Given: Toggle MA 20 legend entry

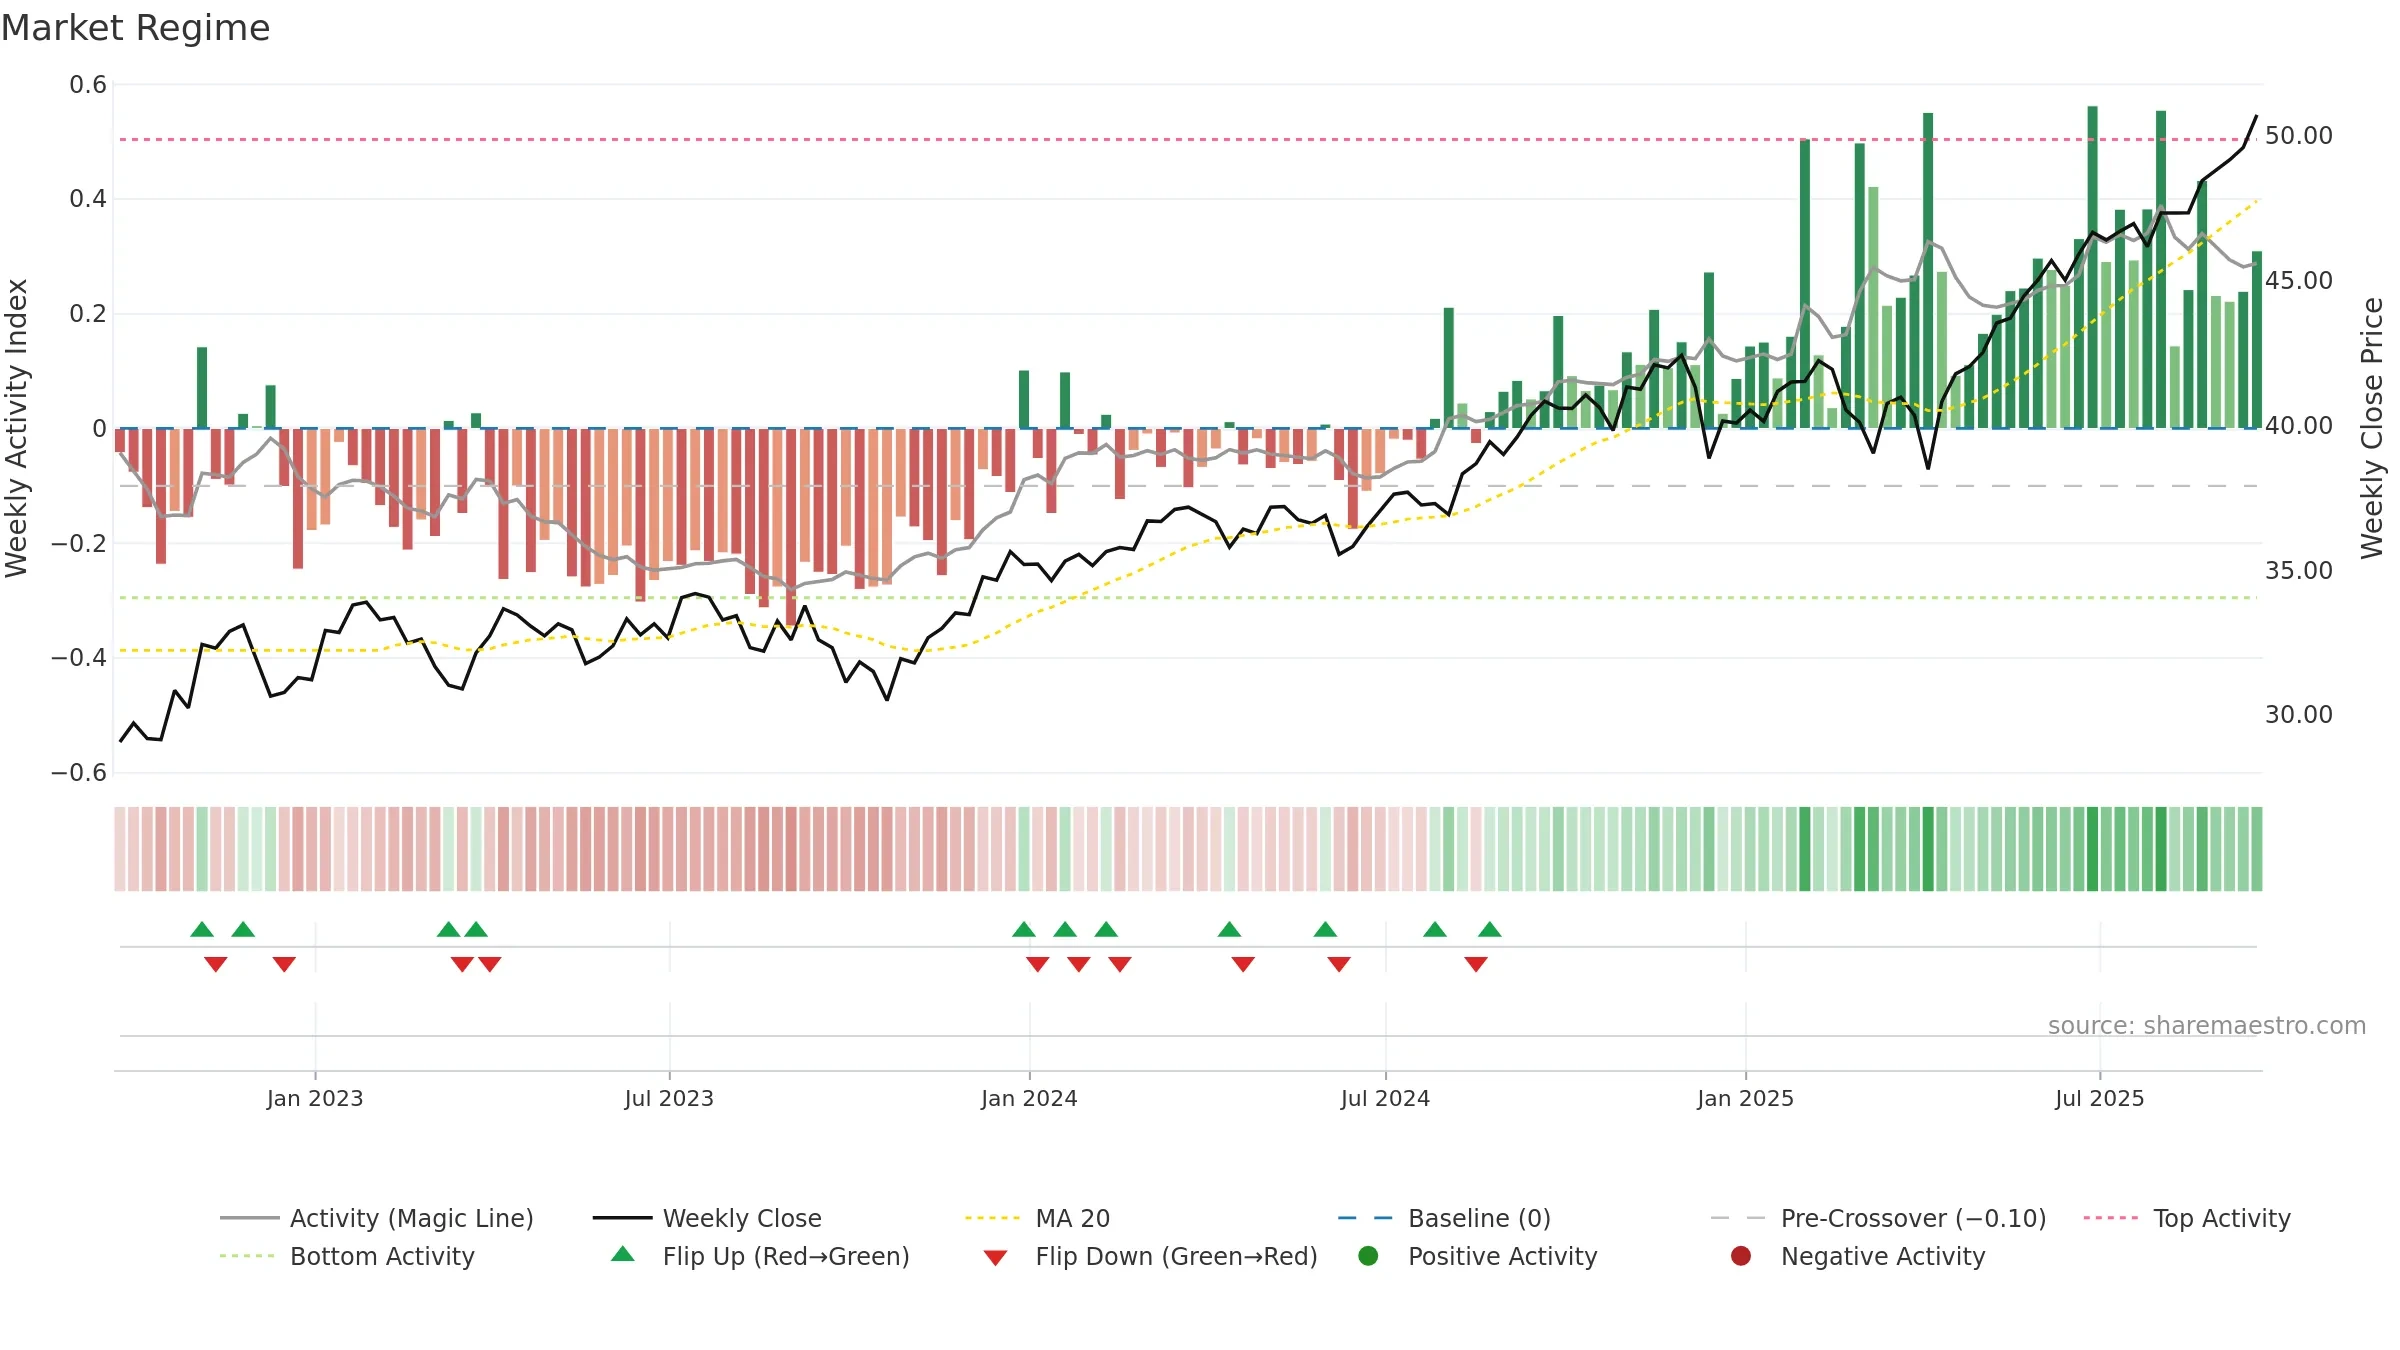Looking at the screenshot, I should (1037, 1218).
